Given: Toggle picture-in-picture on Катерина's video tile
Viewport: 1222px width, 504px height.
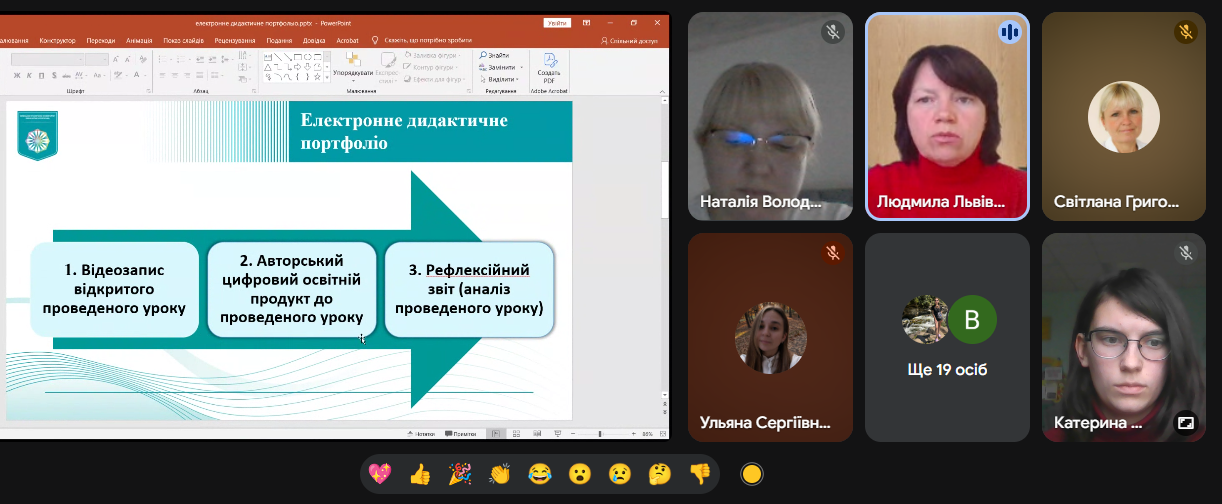Looking at the screenshot, I should click(1185, 423).
